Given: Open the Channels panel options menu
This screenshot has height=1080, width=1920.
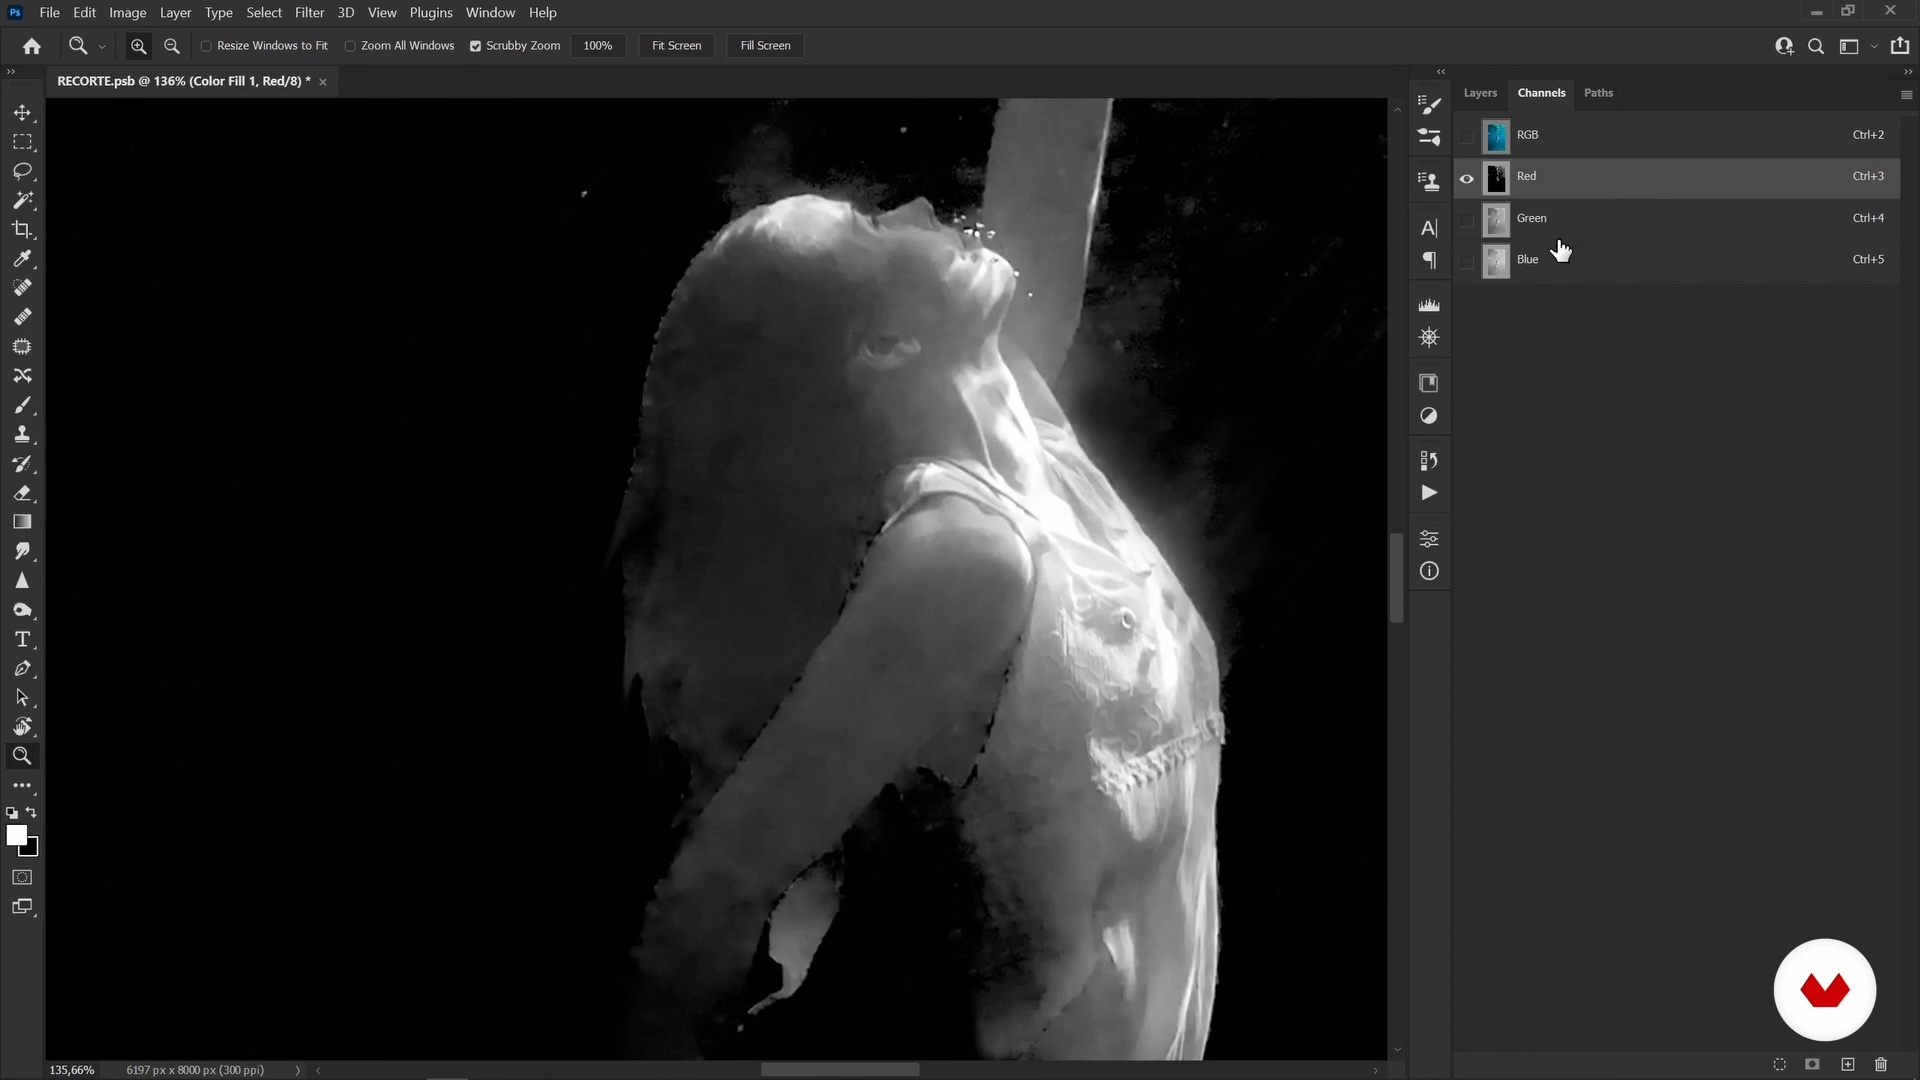Looking at the screenshot, I should coord(1906,95).
